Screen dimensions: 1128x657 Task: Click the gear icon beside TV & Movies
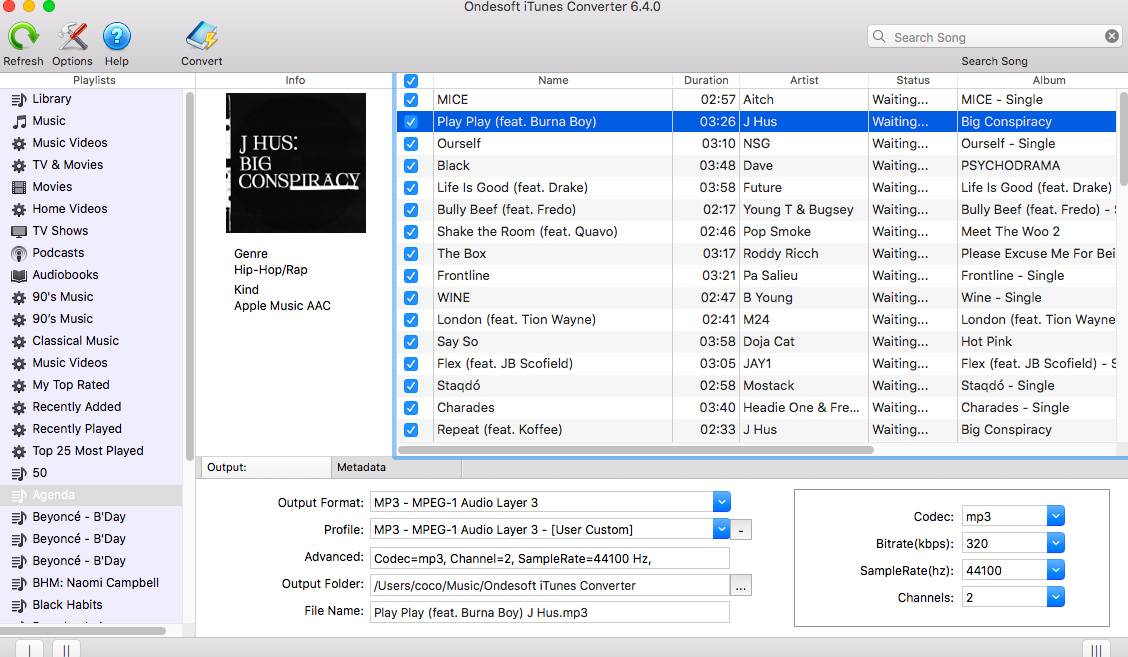[x=19, y=166]
